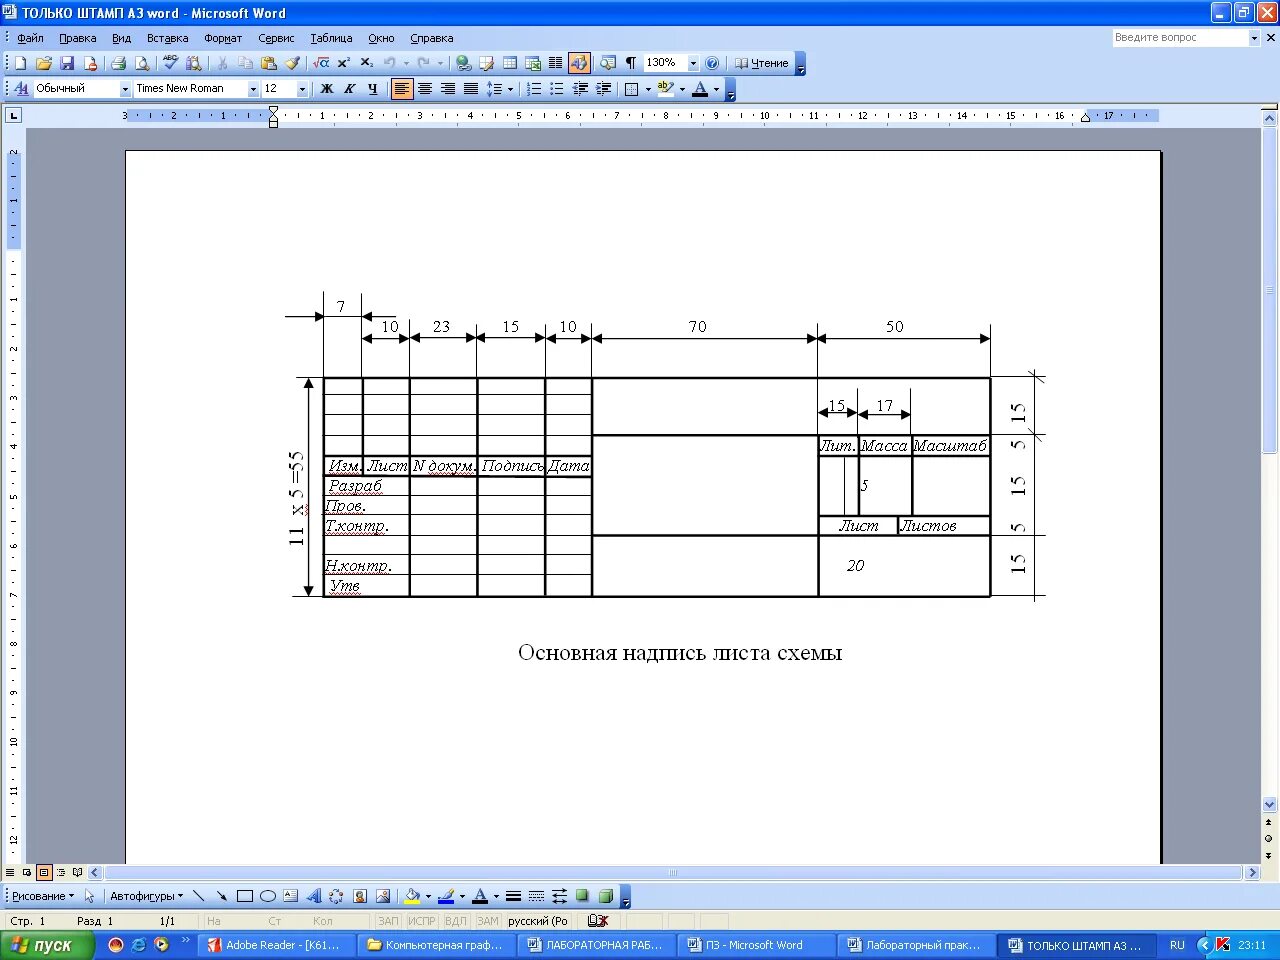Open Document Map icon
The width and height of the screenshot is (1280, 960).
tap(608, 63)
